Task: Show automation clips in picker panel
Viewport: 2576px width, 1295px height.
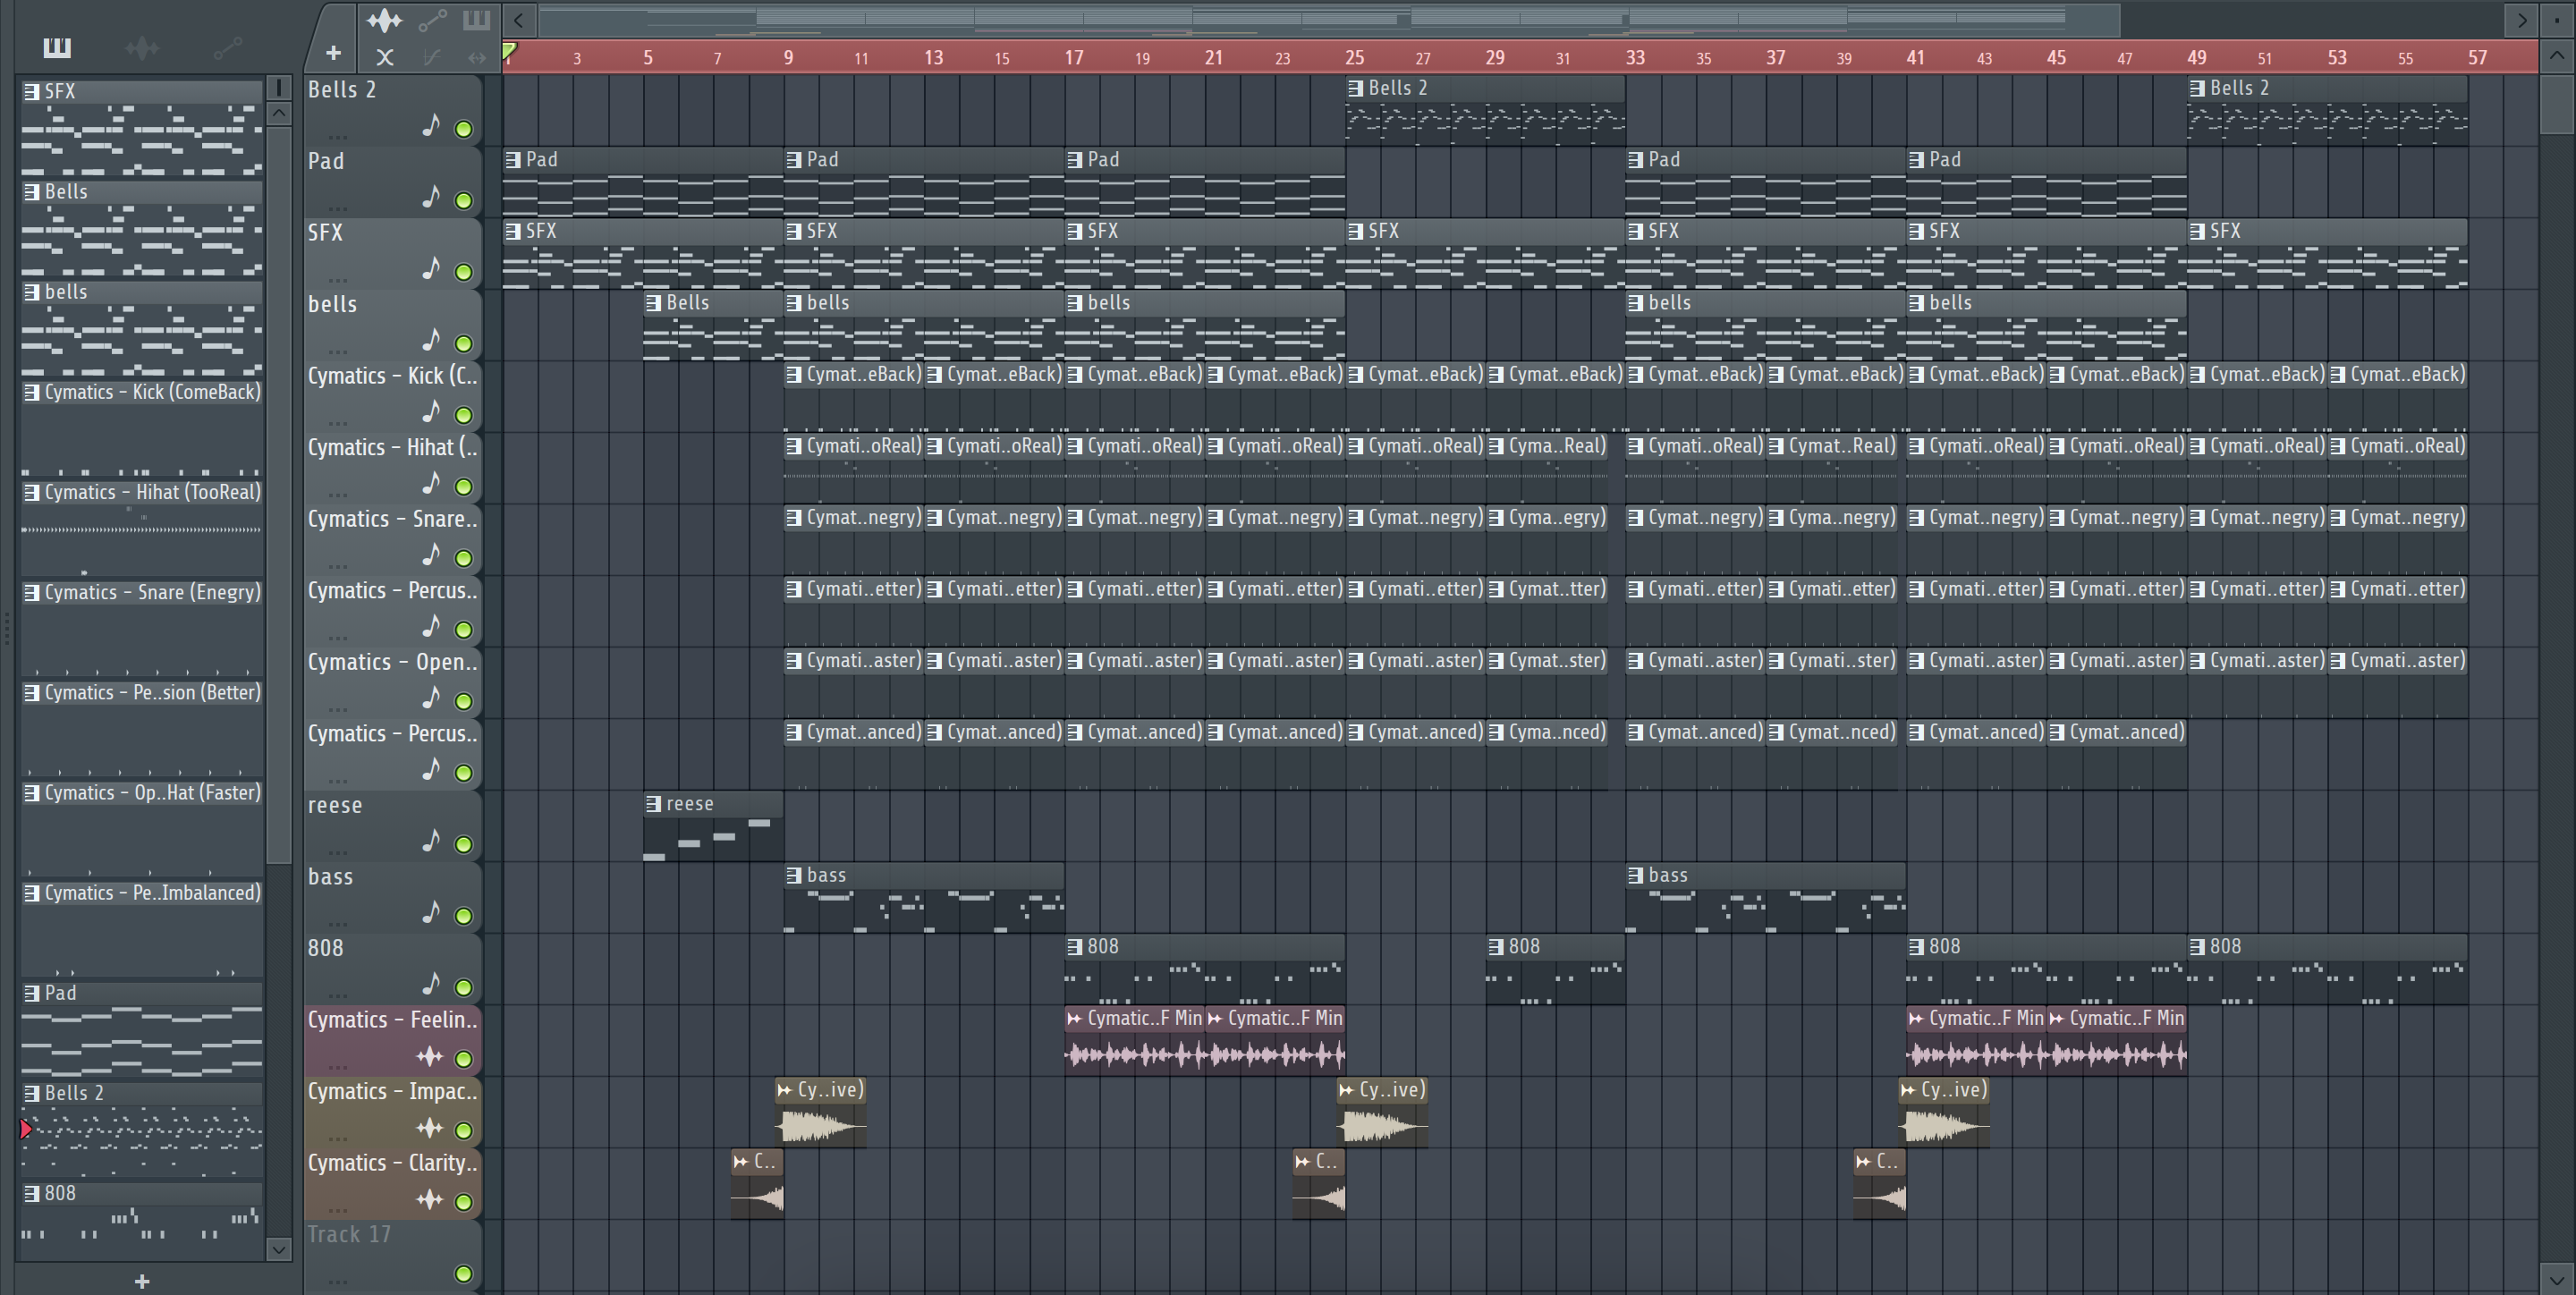Action: [228, 47]
